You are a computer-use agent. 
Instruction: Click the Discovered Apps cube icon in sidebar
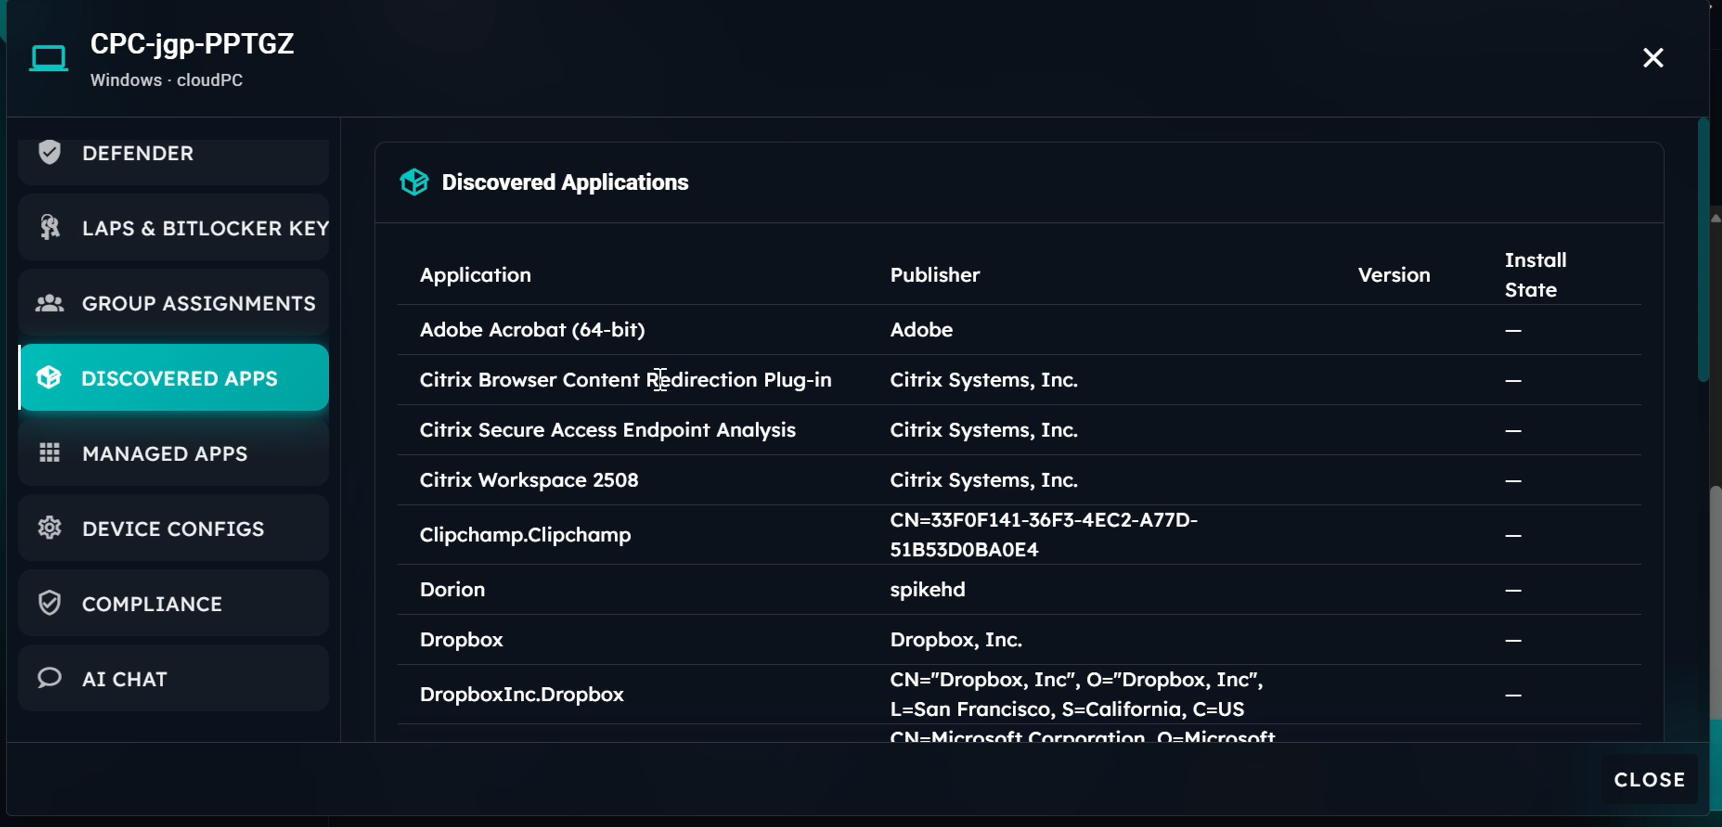click(49, 378)
